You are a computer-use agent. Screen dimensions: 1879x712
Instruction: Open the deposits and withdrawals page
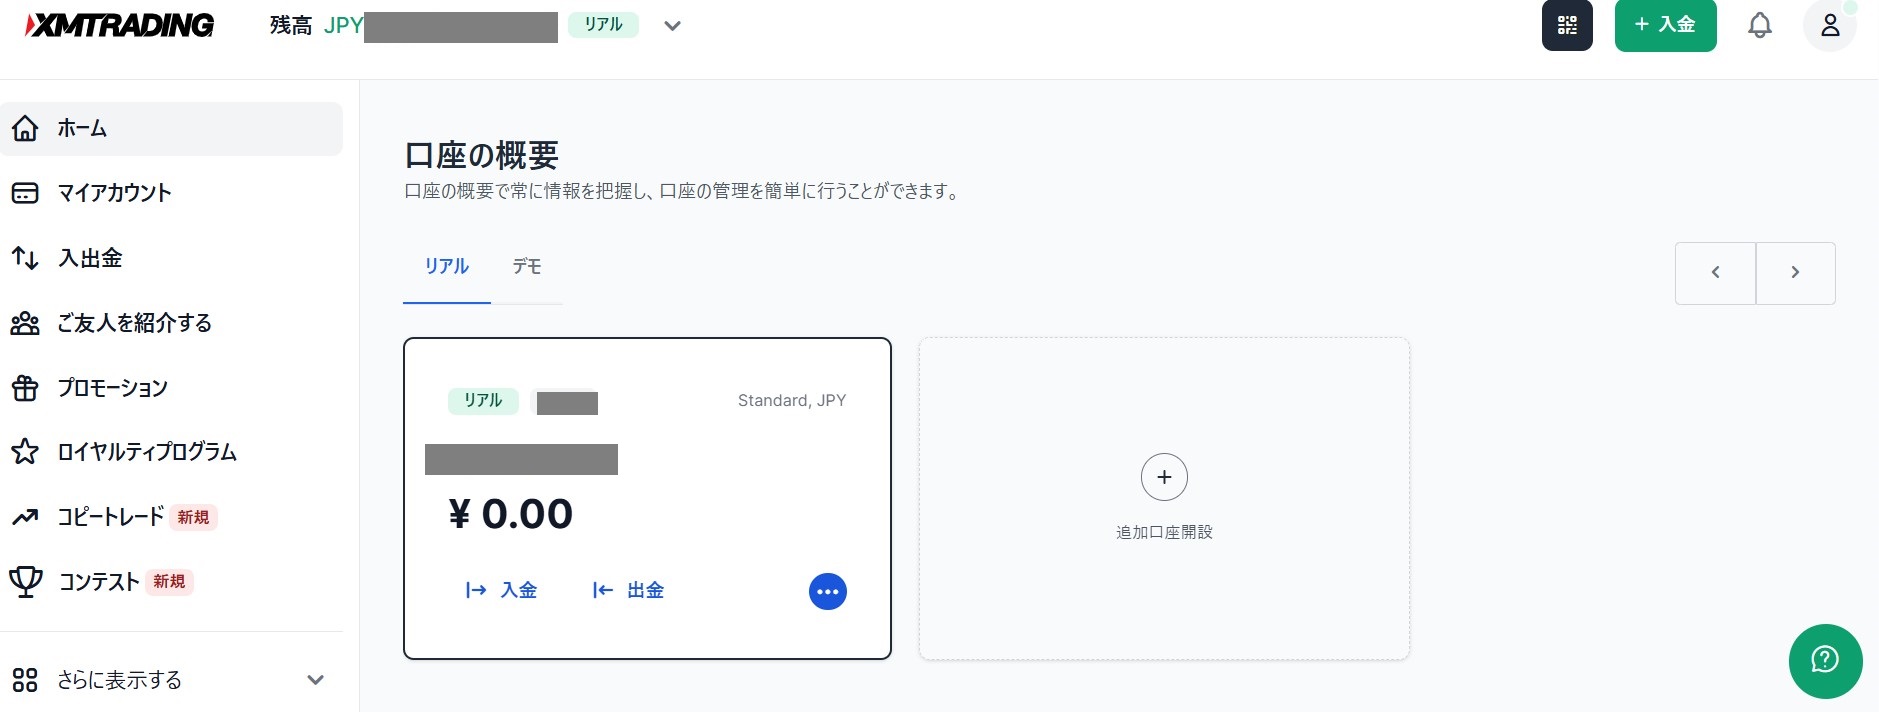(90, 258)
